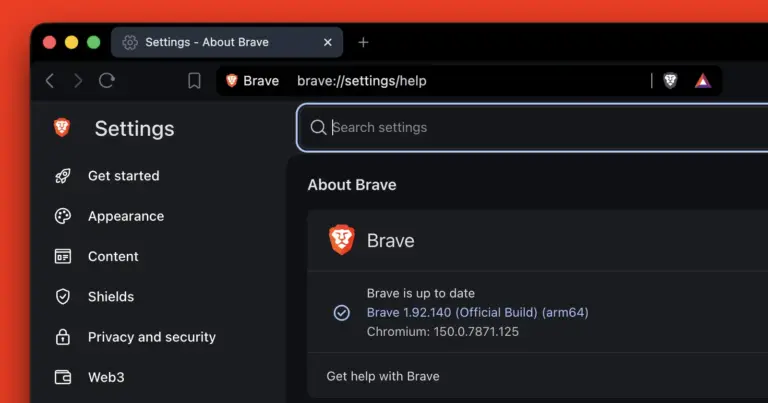Open Content settings section

tap(113, 256)
